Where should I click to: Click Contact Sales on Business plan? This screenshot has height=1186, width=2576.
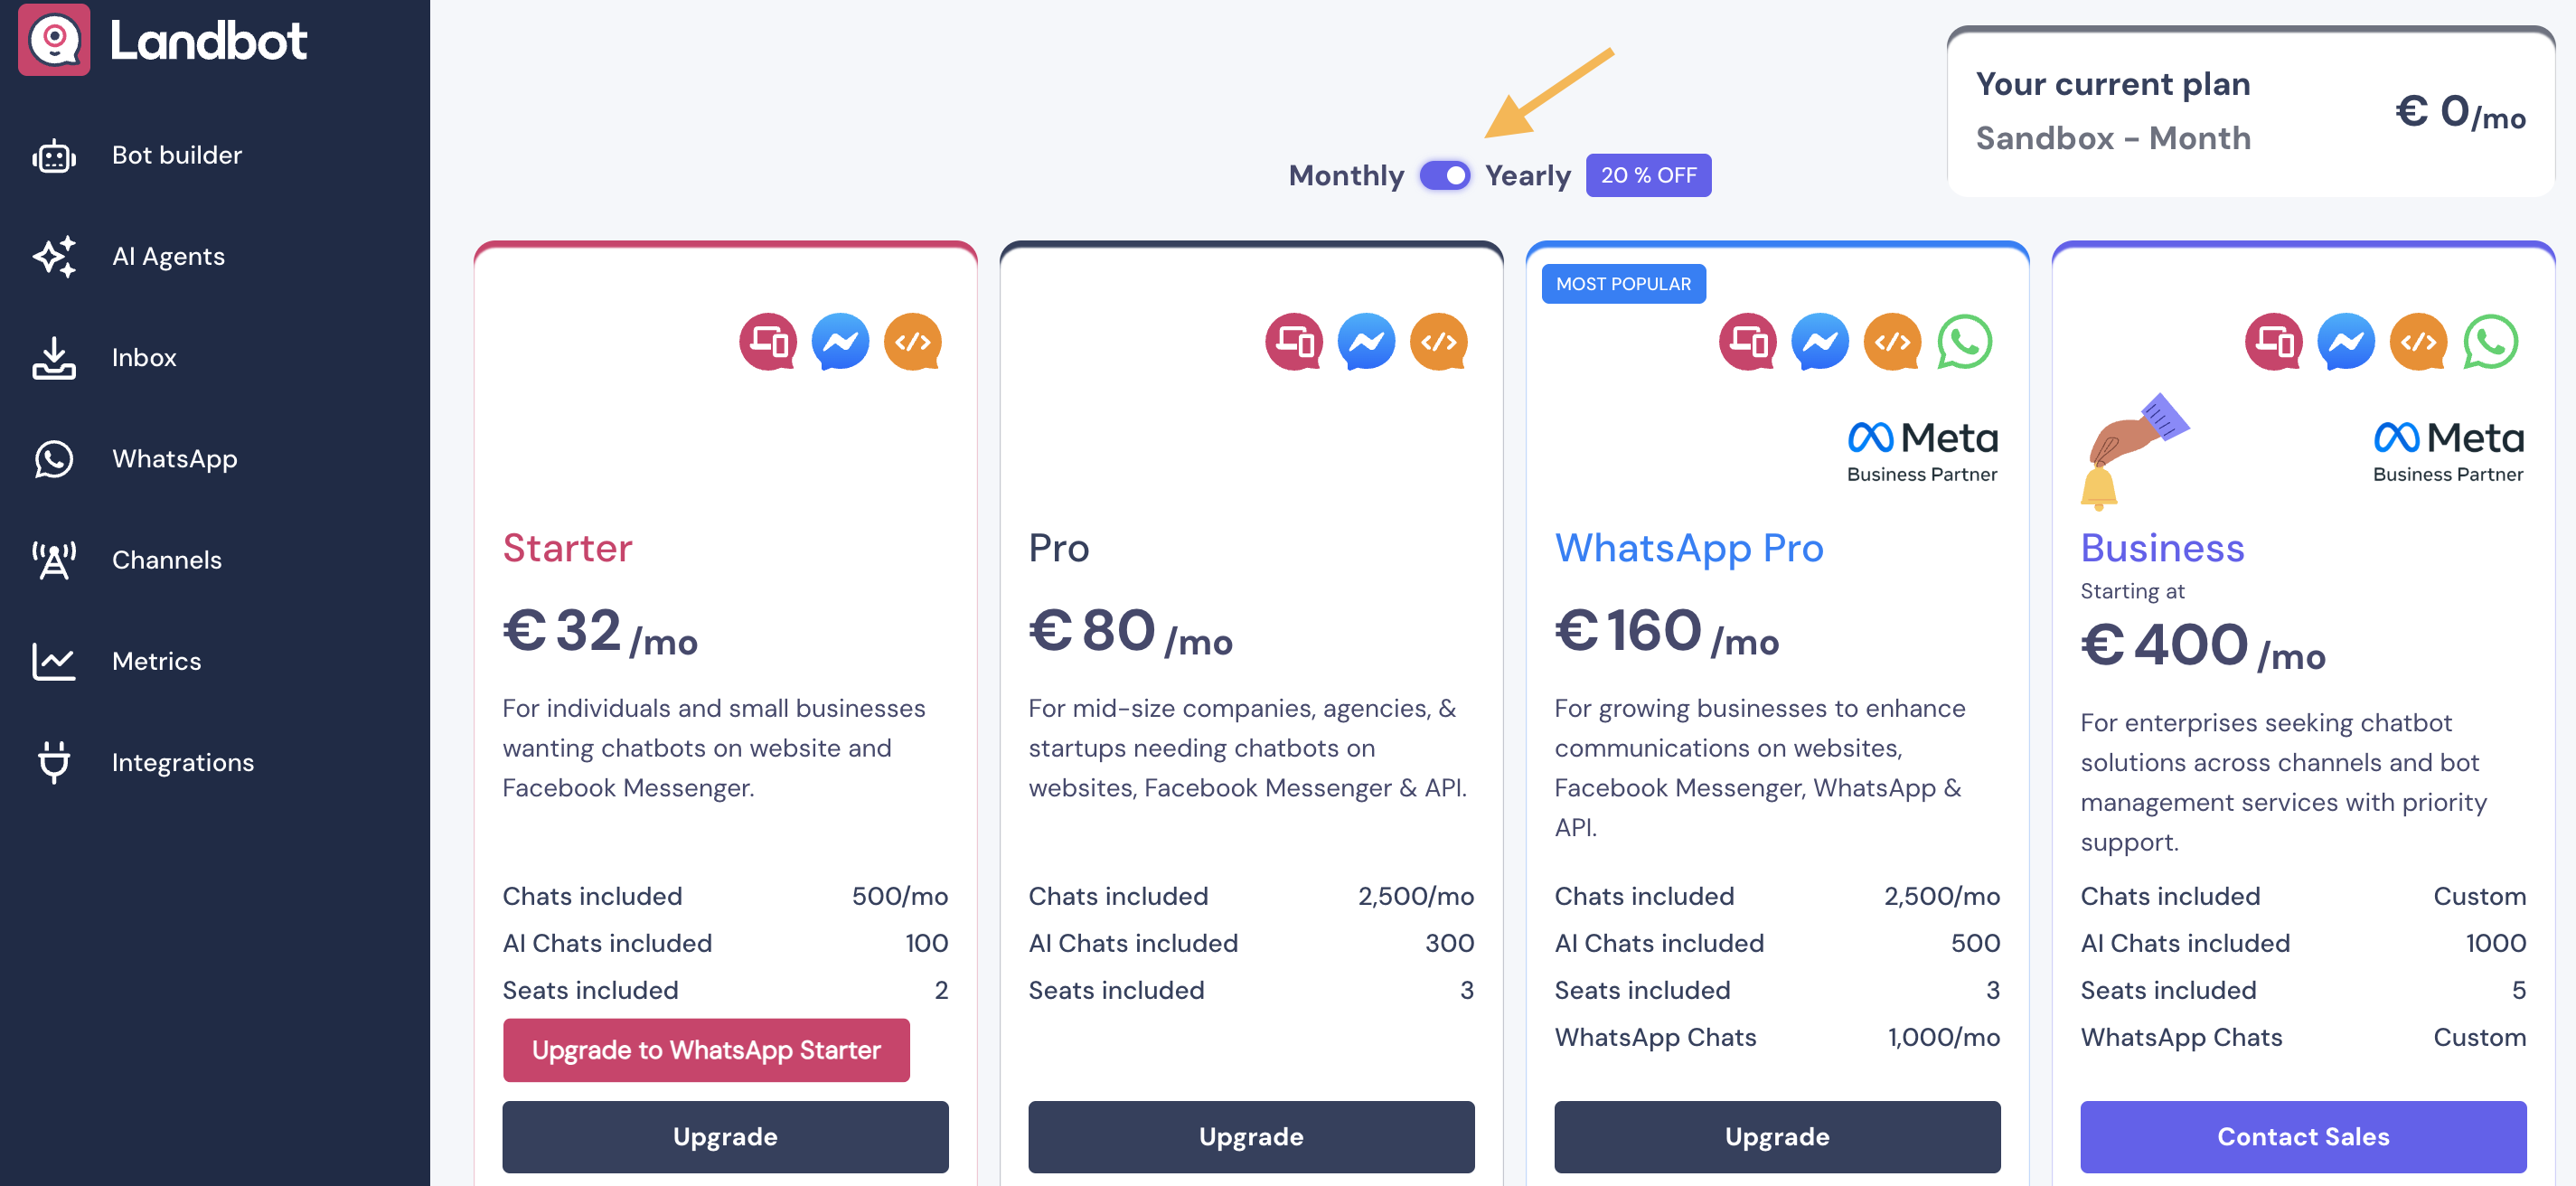pyautogui.click(x=2303, y=1137)
